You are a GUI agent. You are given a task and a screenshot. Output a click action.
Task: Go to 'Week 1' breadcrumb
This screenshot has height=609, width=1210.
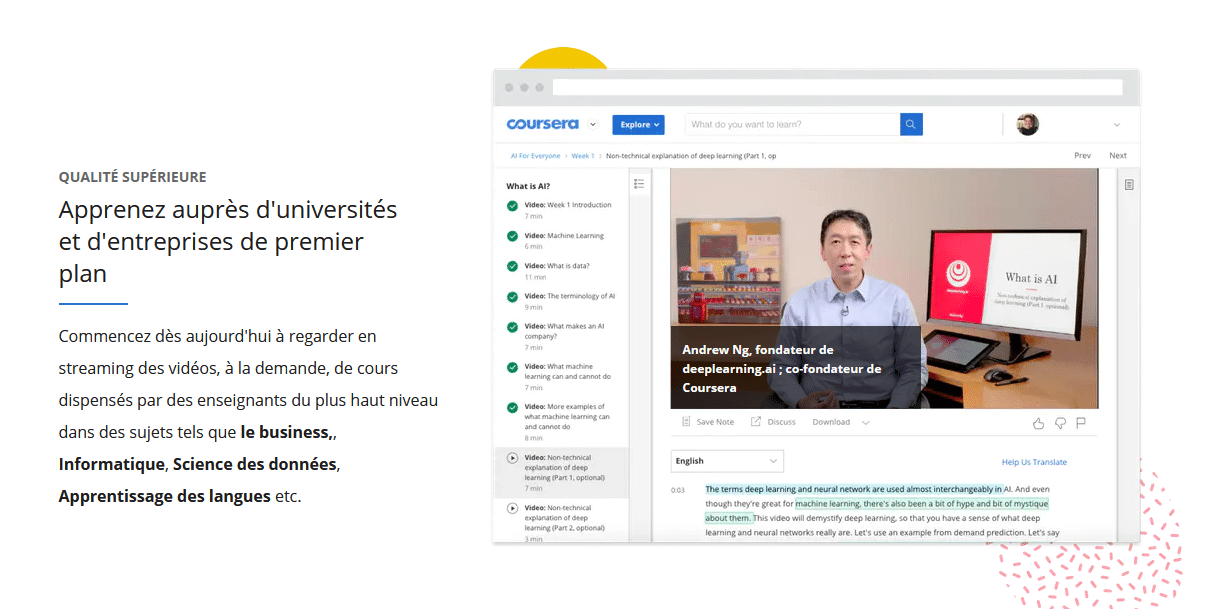[x=583, y=156]
